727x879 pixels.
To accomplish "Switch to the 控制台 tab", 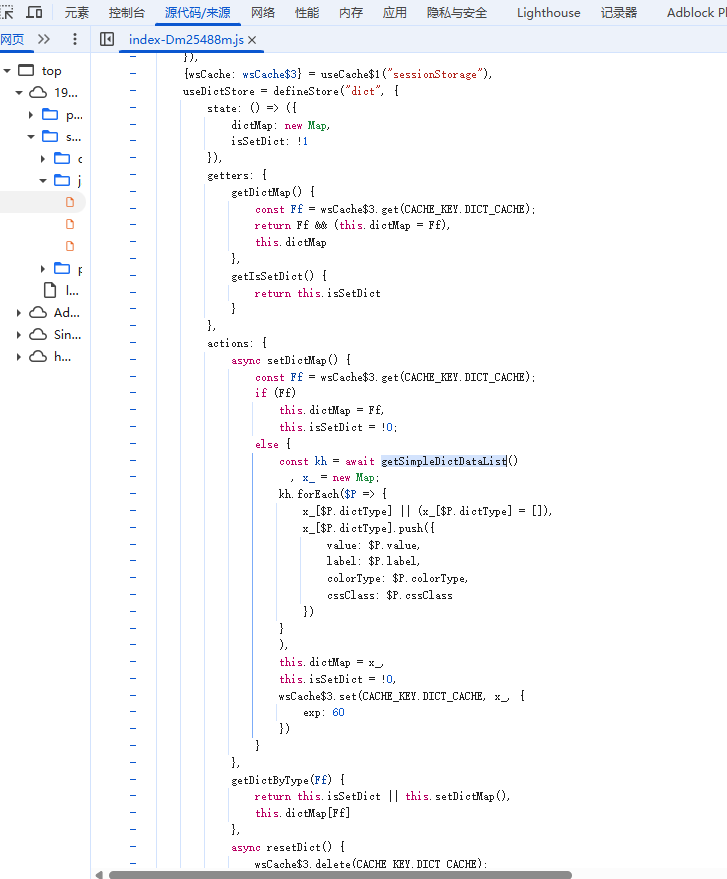I will click(126, 12).
